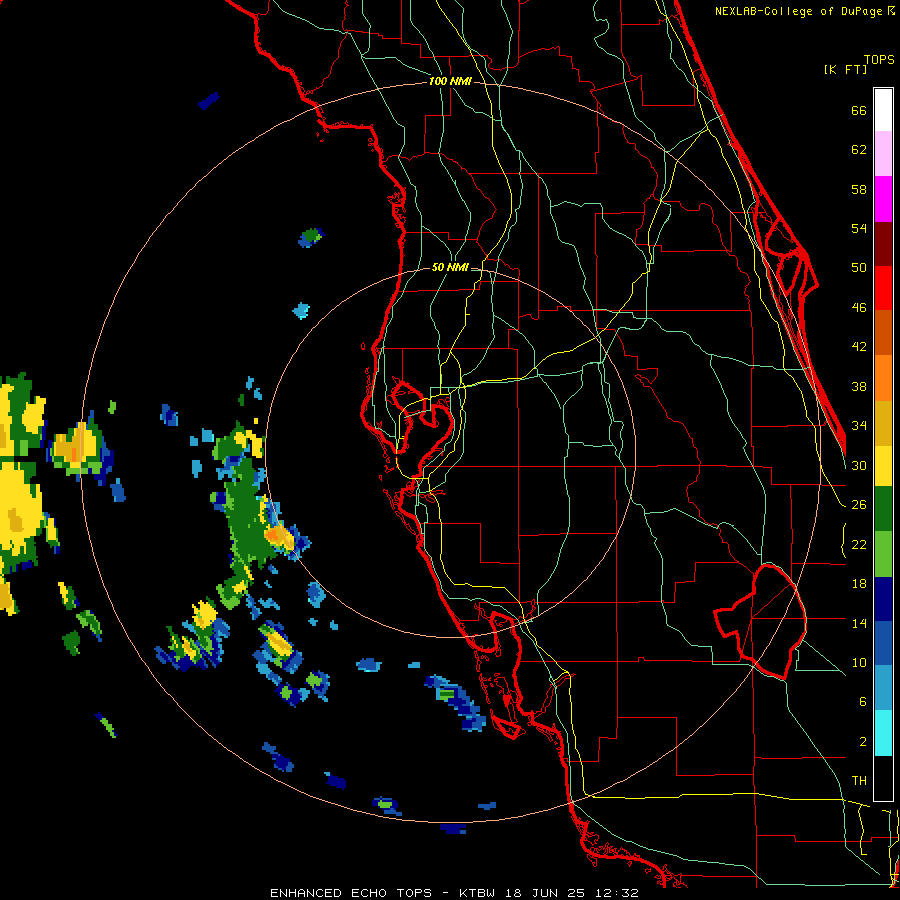Viewport: 900px width, 900px height.
Task: Click the dark green legend swatch
Action: coord(883,509)
